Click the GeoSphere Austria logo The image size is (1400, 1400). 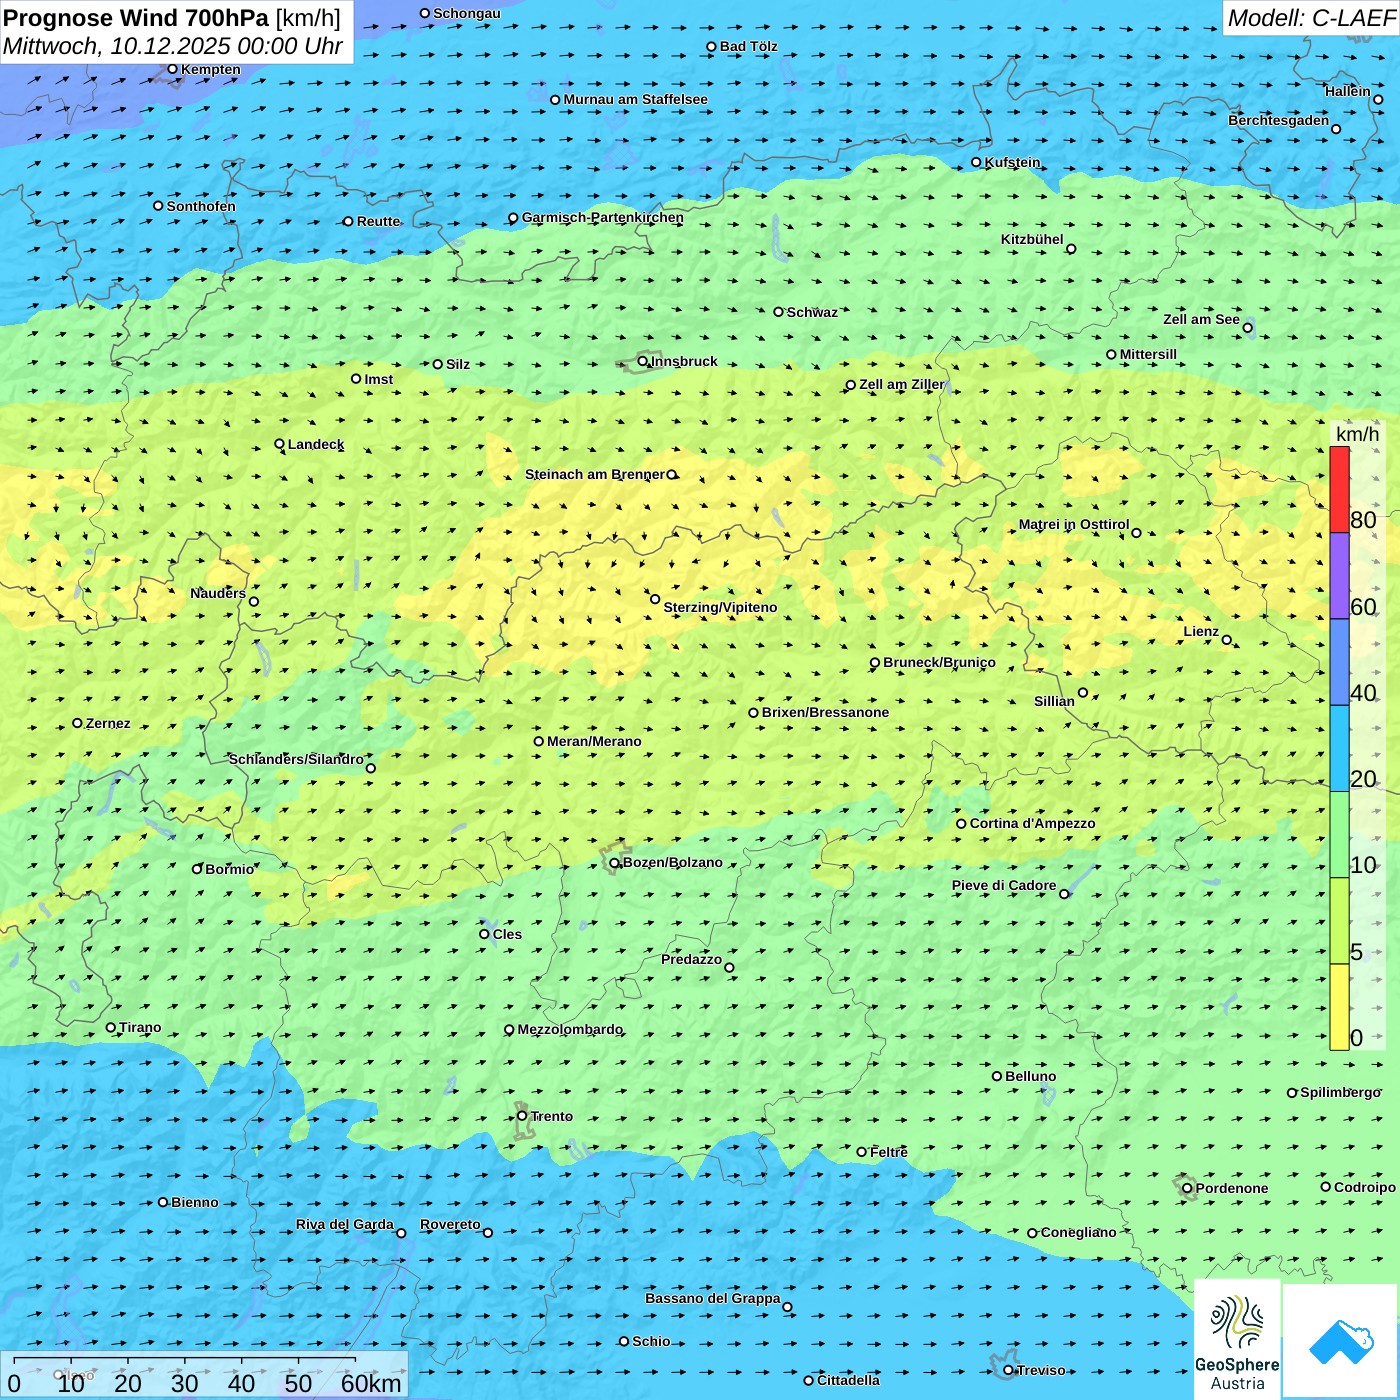tap(1237, 1340)
